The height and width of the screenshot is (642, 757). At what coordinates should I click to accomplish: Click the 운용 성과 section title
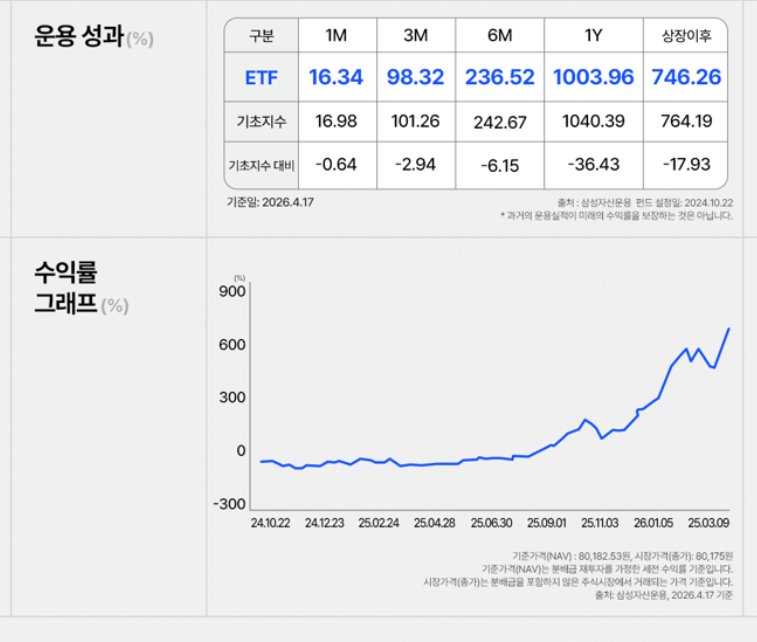[x=78, y=38]
